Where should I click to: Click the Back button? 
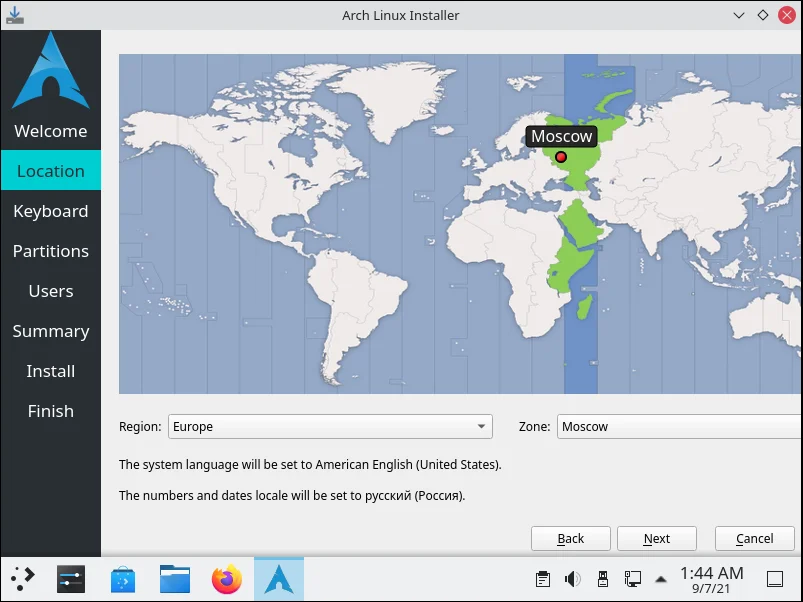click(x=570, y=538)
